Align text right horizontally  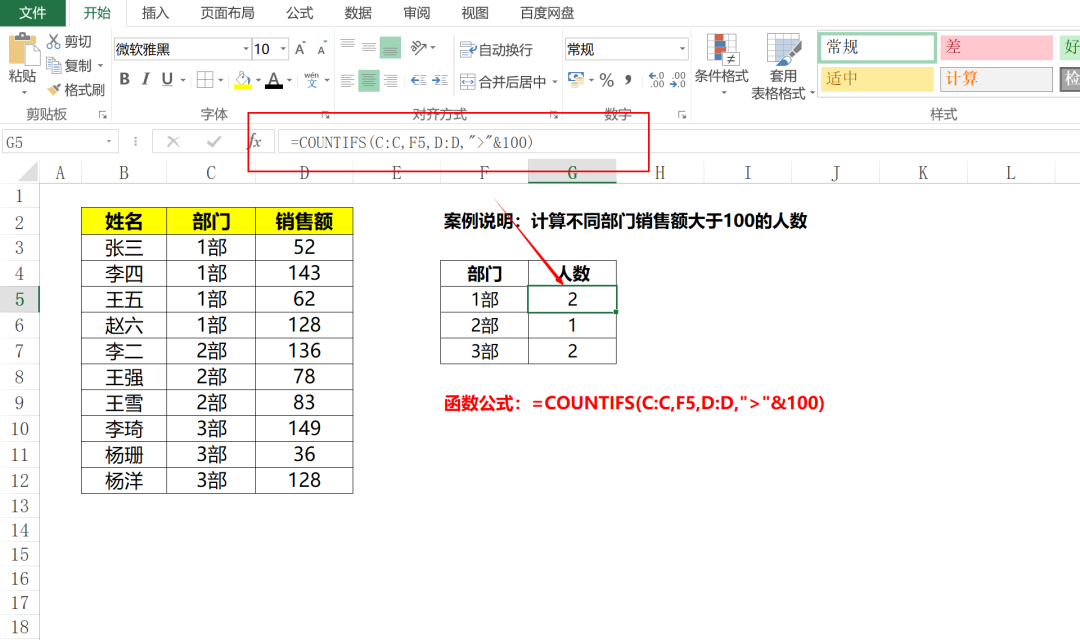pos(391,81)
